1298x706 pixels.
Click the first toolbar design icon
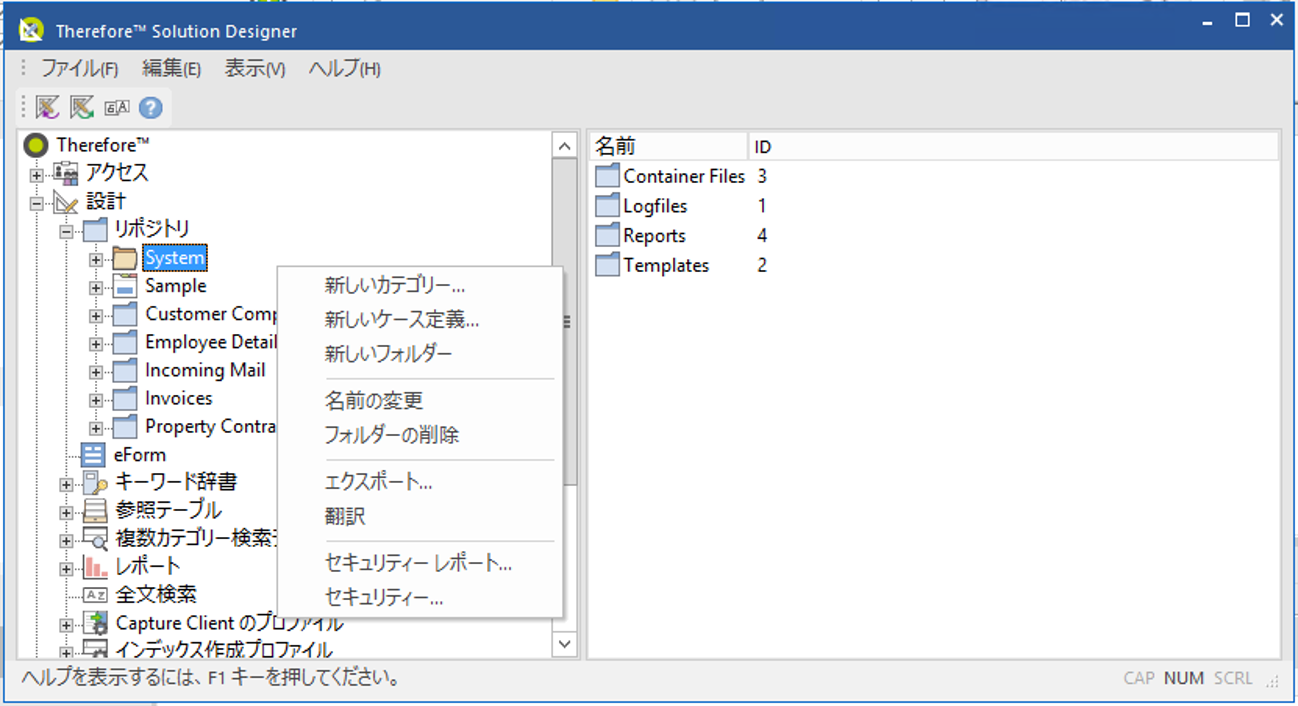click(x=47, y=107)
